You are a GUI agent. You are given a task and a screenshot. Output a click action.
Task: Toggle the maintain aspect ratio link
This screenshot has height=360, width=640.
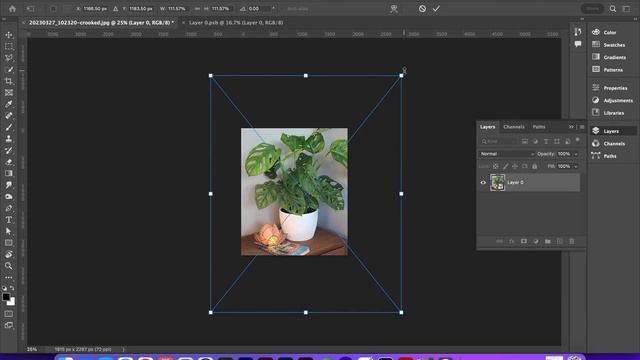click(198, 9)
